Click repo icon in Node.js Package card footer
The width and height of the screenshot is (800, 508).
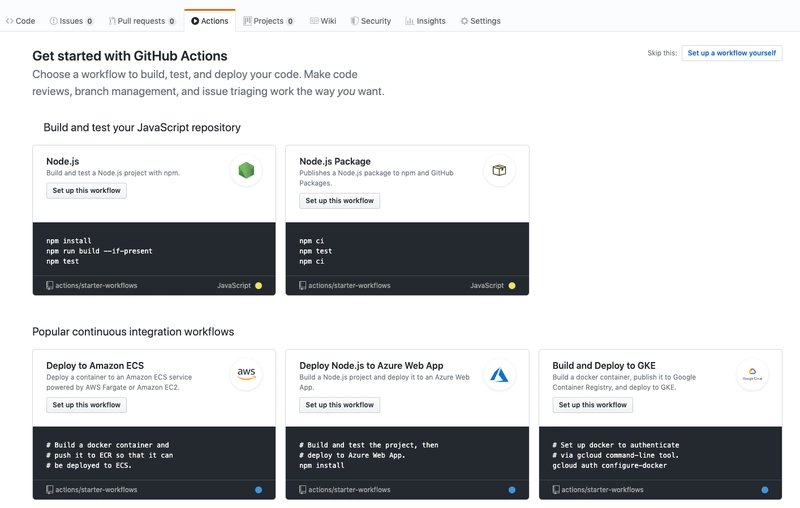pos(303,286)
